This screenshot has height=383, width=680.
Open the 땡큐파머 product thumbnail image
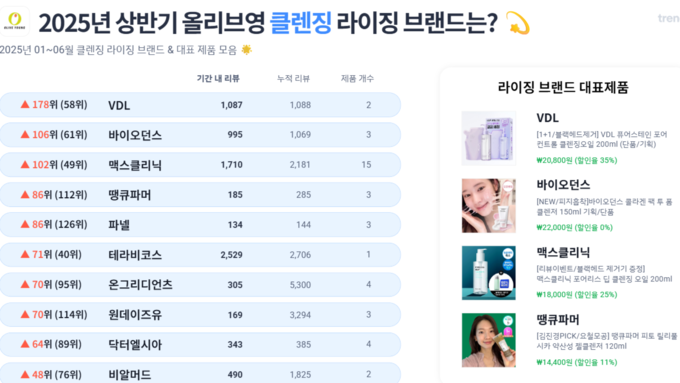[489, 340]
